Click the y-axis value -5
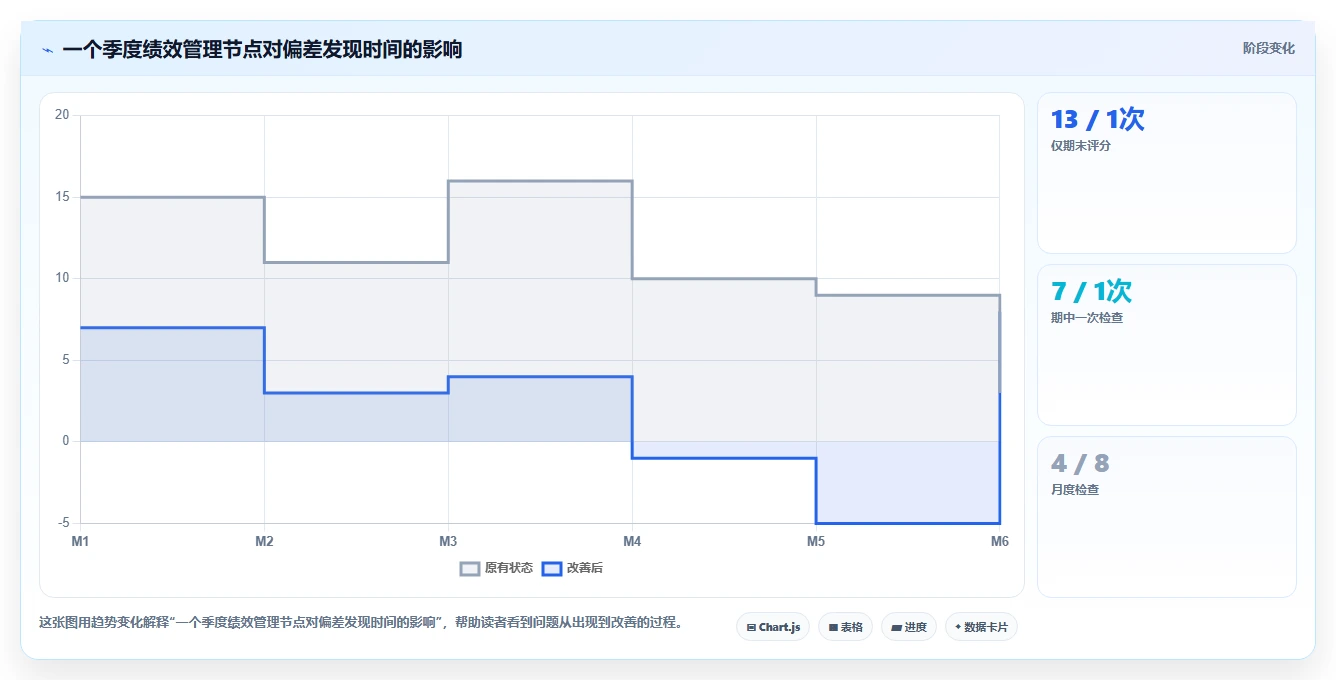This screenshot has width=1336, height=680. [64, 523]
